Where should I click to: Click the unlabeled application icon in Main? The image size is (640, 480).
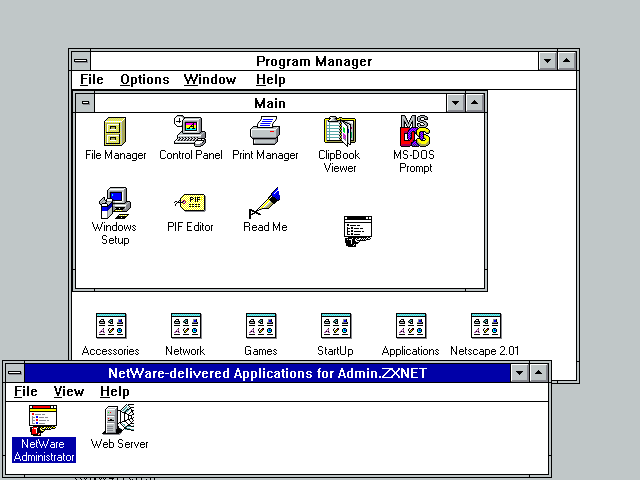pyautogui.click(x=358, y=231)
